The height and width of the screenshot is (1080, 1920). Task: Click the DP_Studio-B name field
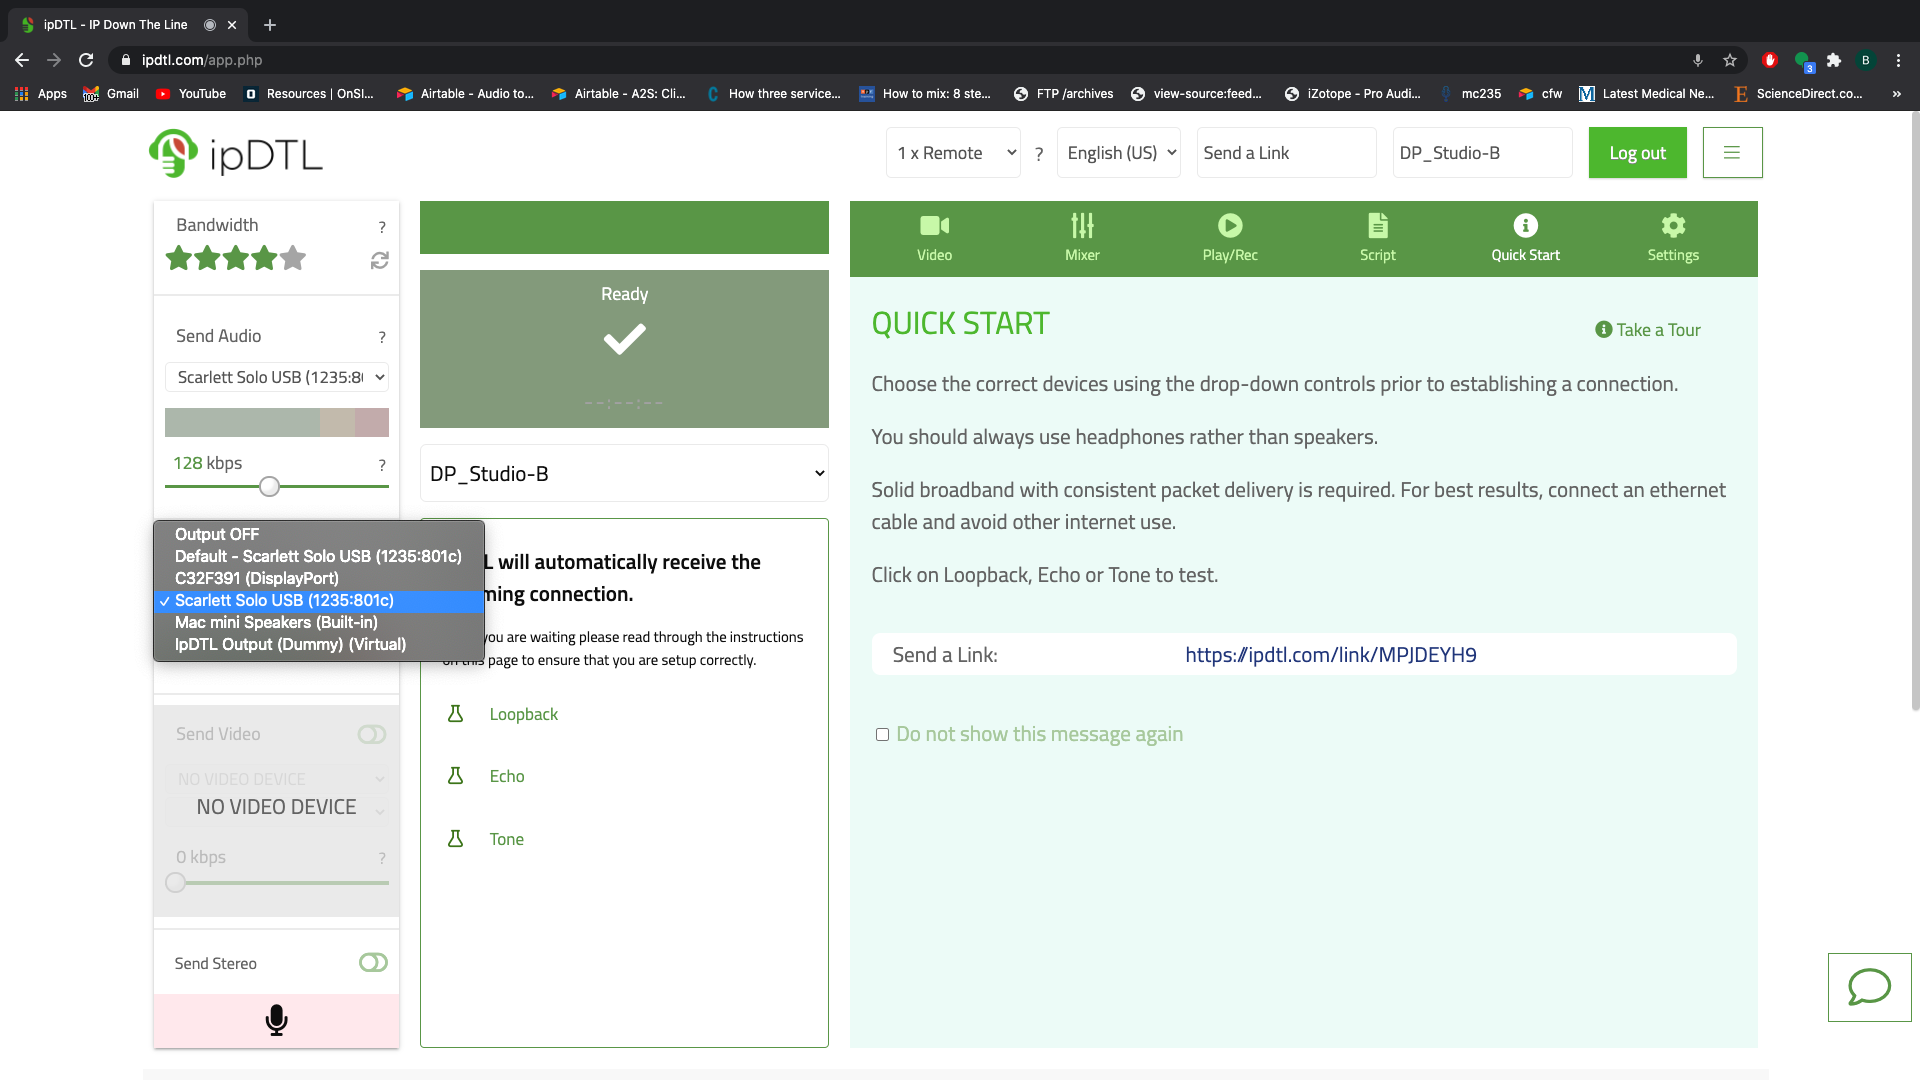tap(1482, 153)
